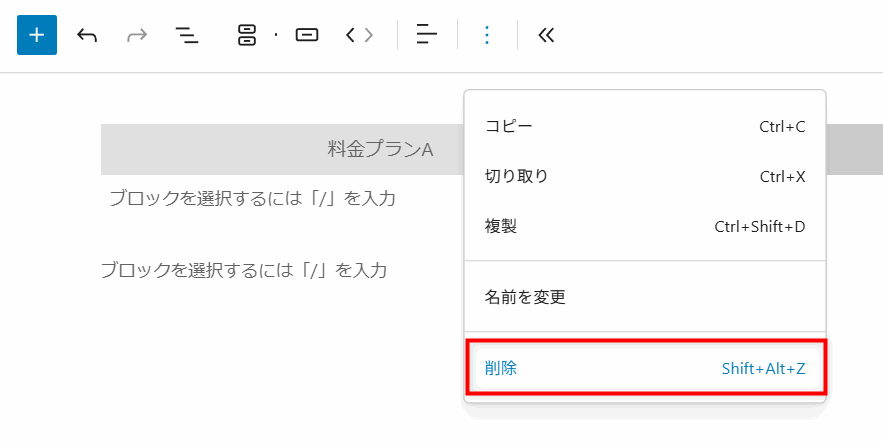Image resolution: width=883 pixels, height=445 pixels.
Task: Move the block right with the arrow
Action: tap(369, 35)
